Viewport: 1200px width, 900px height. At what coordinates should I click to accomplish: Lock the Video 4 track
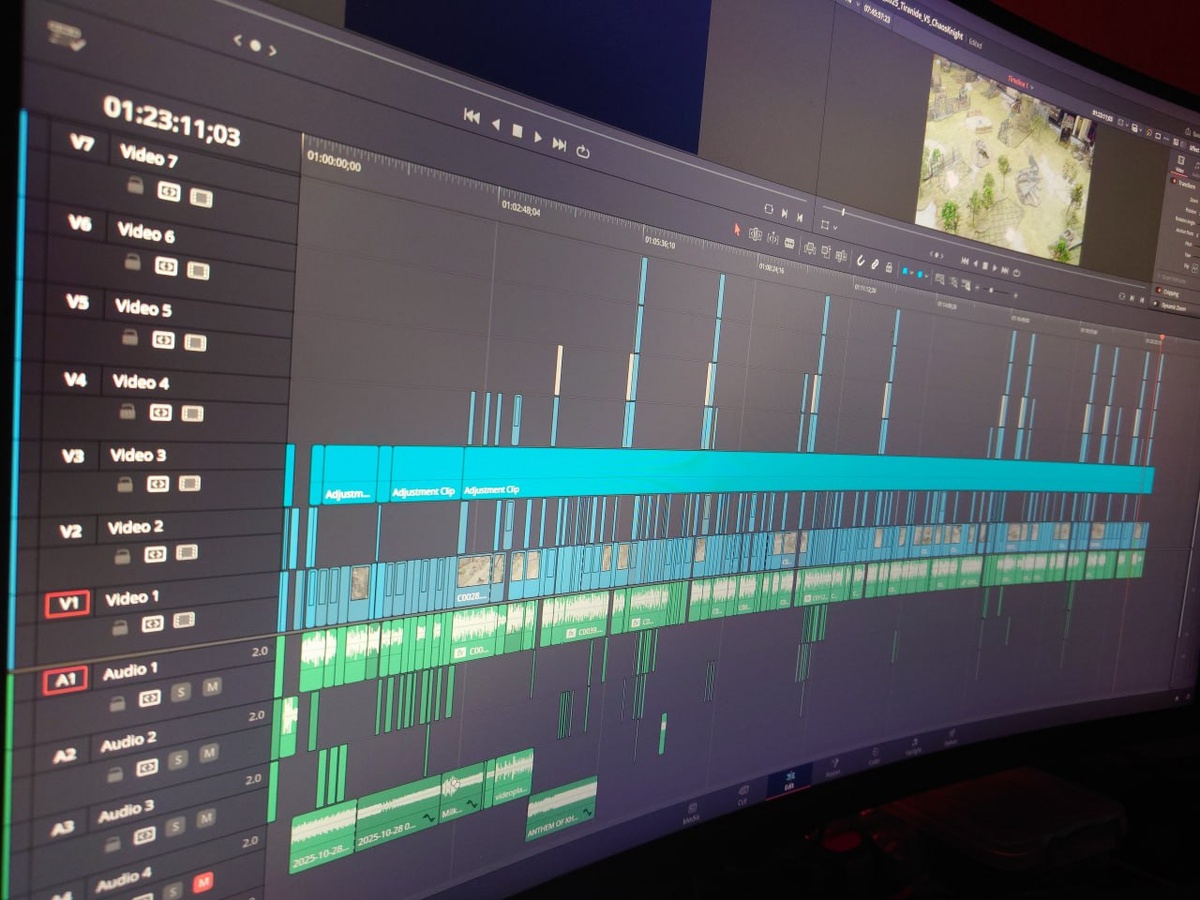[x=127, y=410]
